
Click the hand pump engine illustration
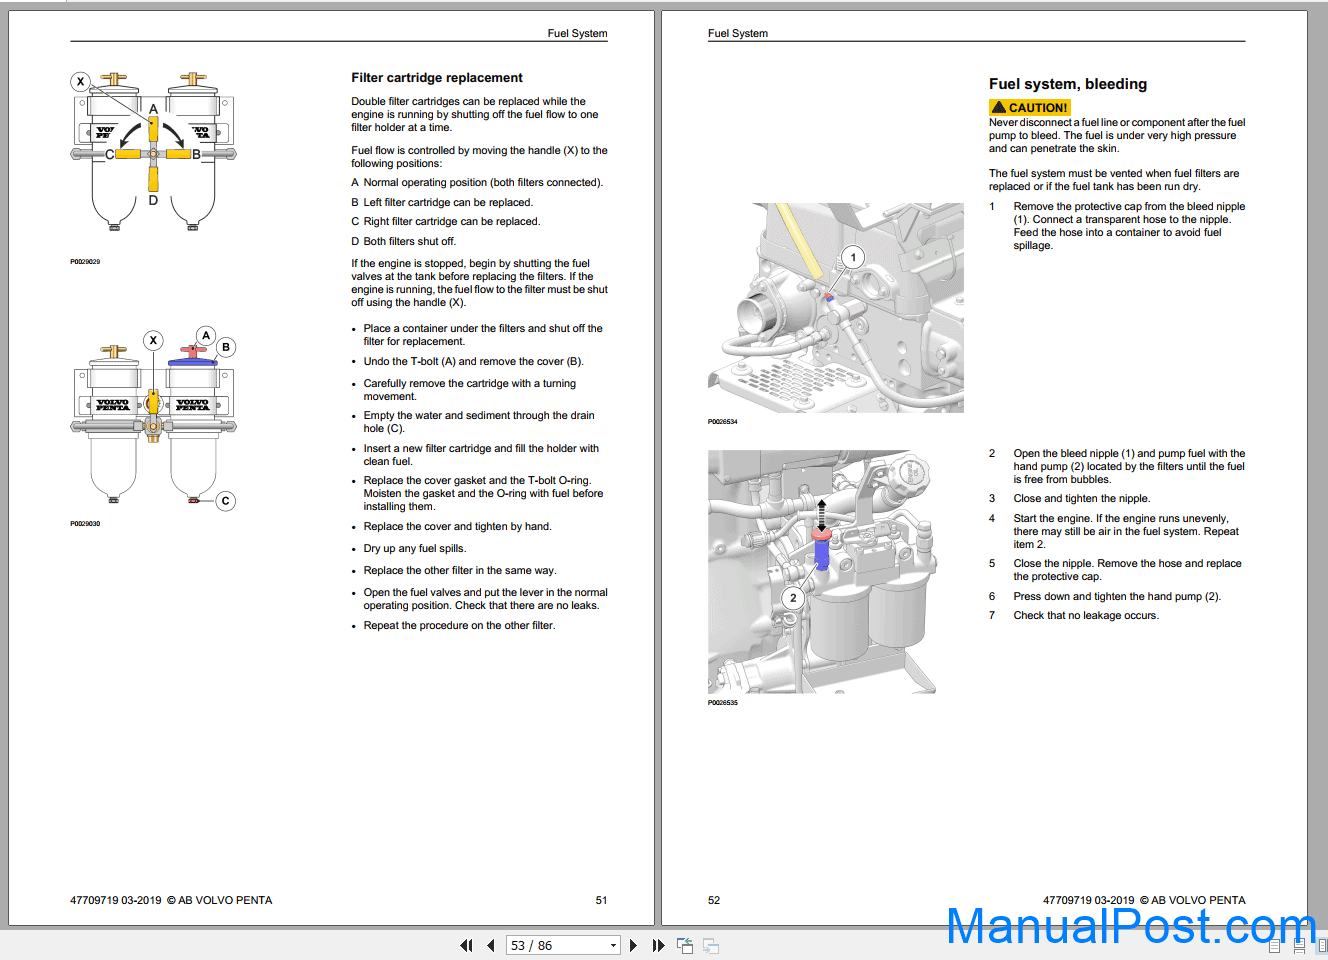tap(822, 572)
